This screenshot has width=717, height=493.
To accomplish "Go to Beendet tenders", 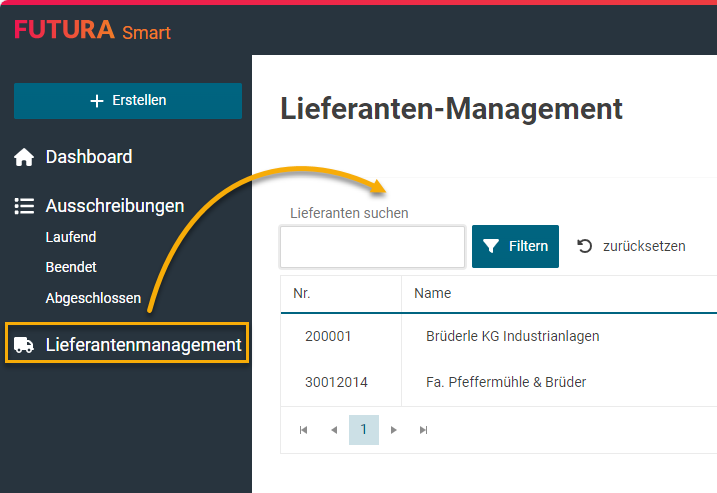I will (x=71, y=268).
